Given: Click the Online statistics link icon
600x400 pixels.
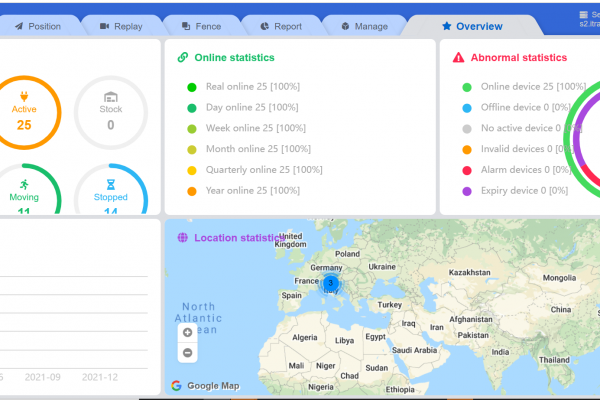Looking at the screenshot, I should tap(183, 57).
